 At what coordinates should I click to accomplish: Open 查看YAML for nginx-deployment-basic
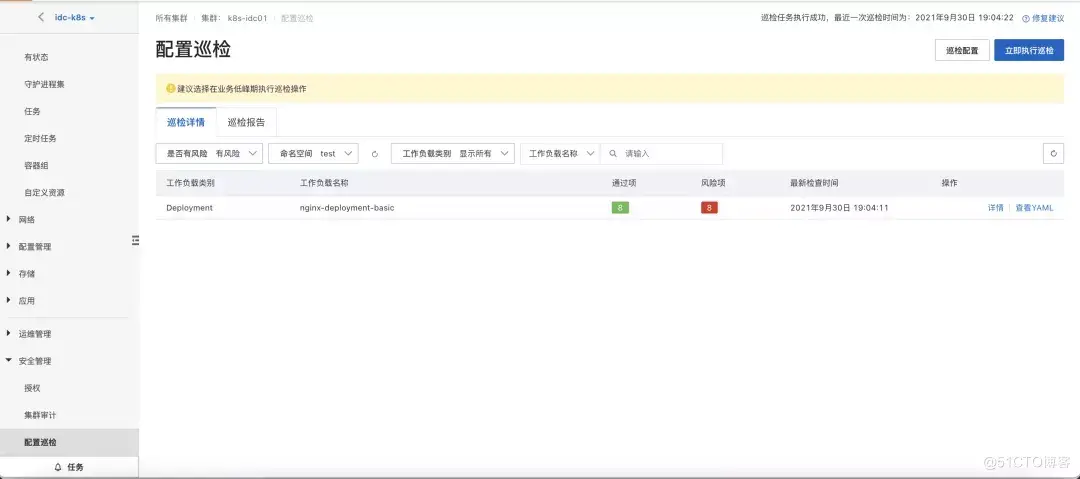tap(1034, 207)
